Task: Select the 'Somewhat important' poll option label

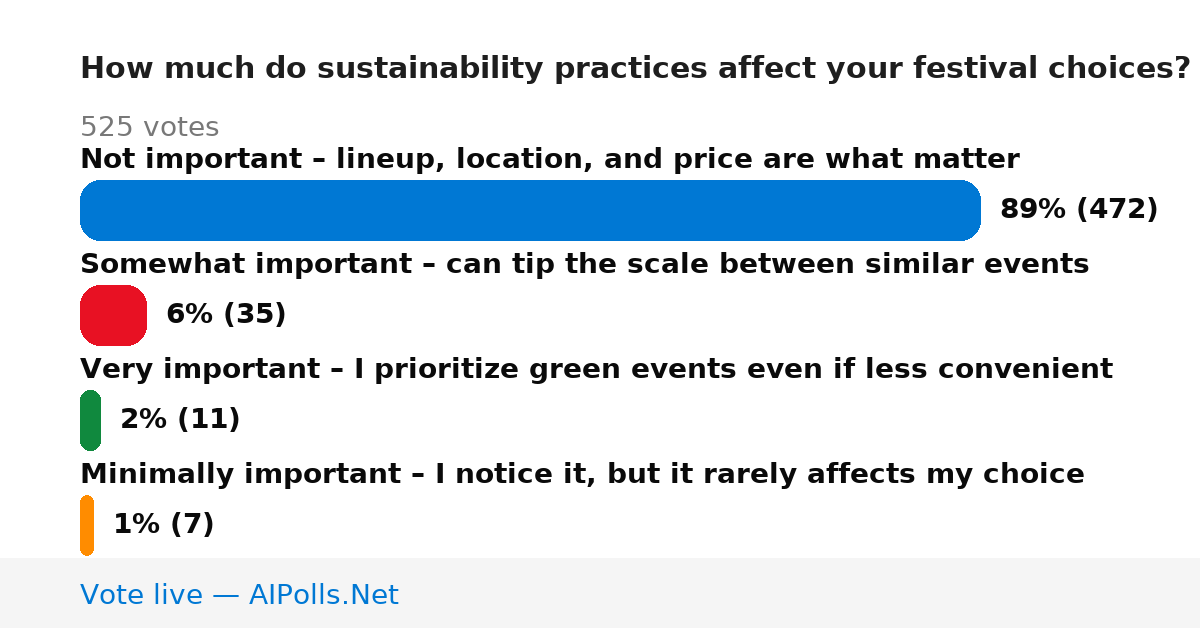Action: tap(584, 264)
